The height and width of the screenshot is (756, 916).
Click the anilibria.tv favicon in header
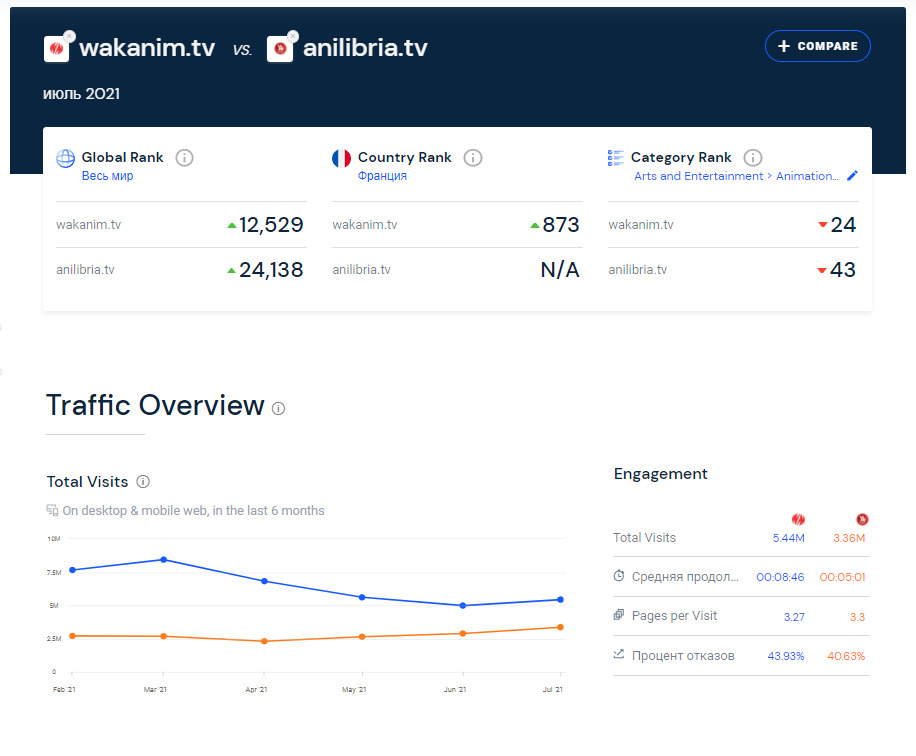pyautogui.click(x=280, y=49)
